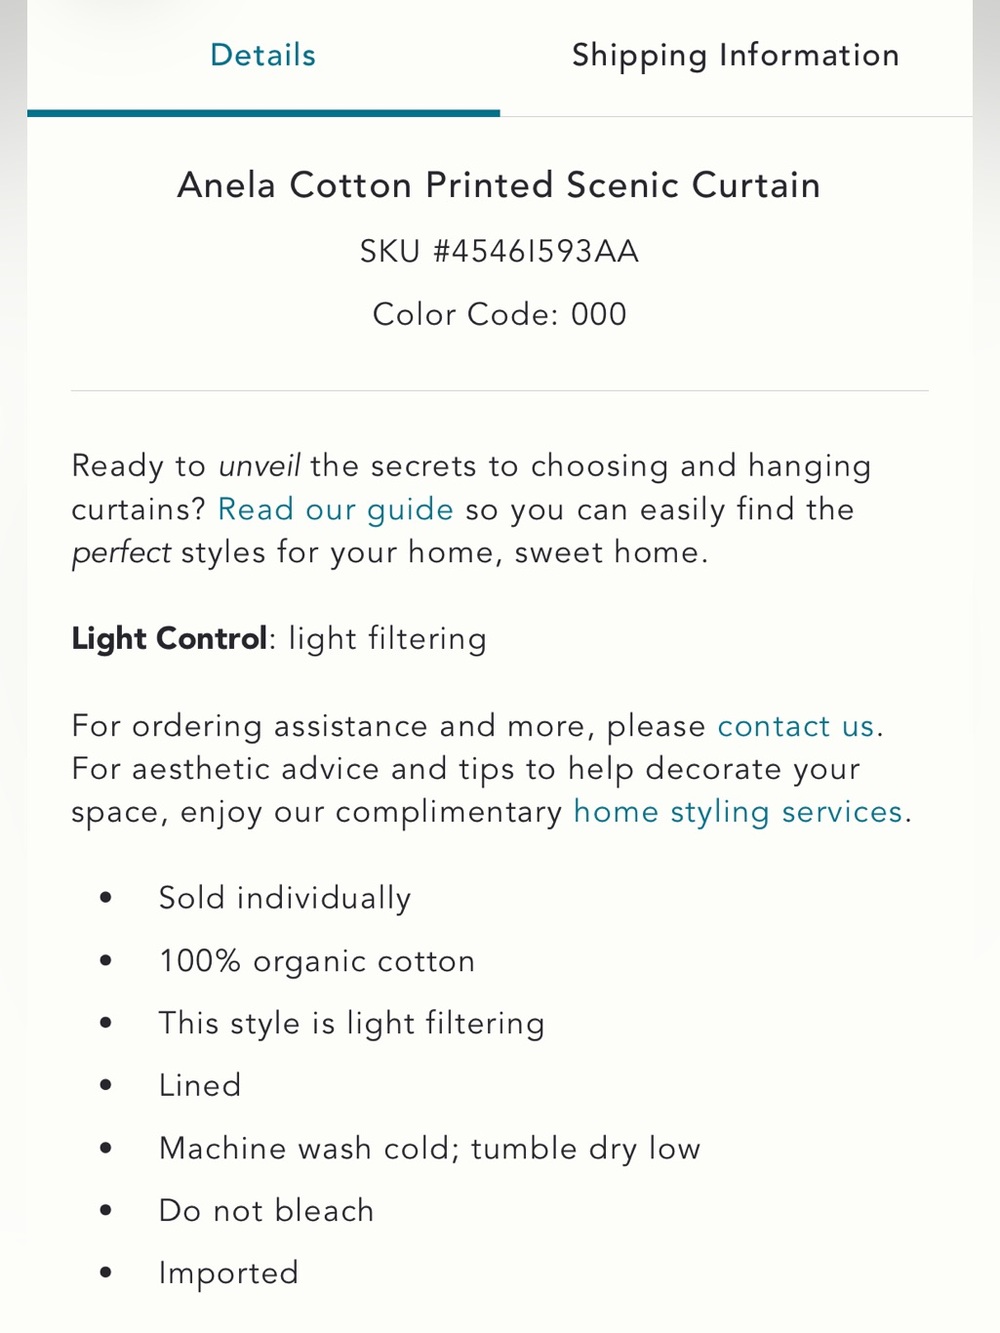Click 'This style is light filtering' bullet
The height and width of the screenshot is (1333, 1000).
(x=352, y=1023)
